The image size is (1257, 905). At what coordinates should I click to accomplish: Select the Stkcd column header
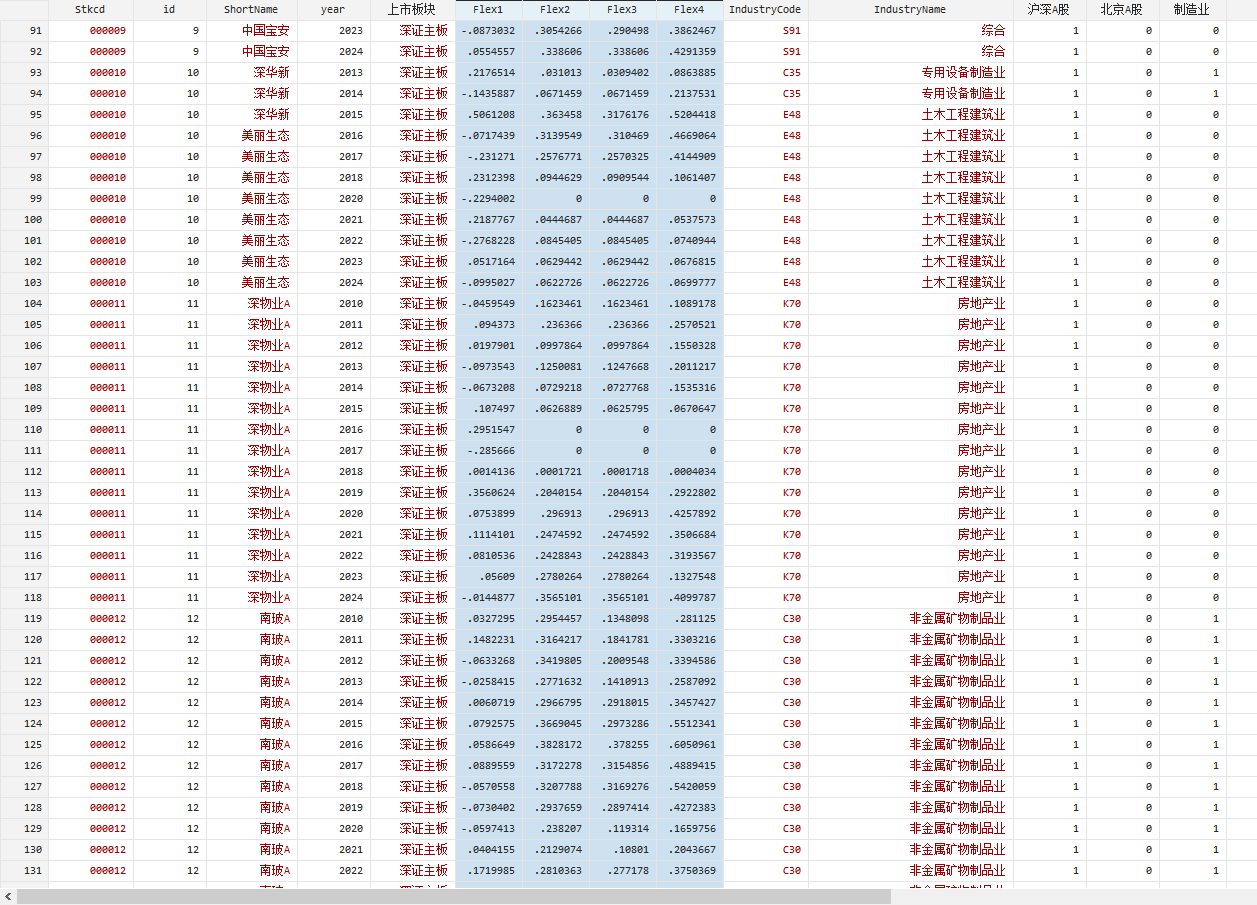point(90,9)
